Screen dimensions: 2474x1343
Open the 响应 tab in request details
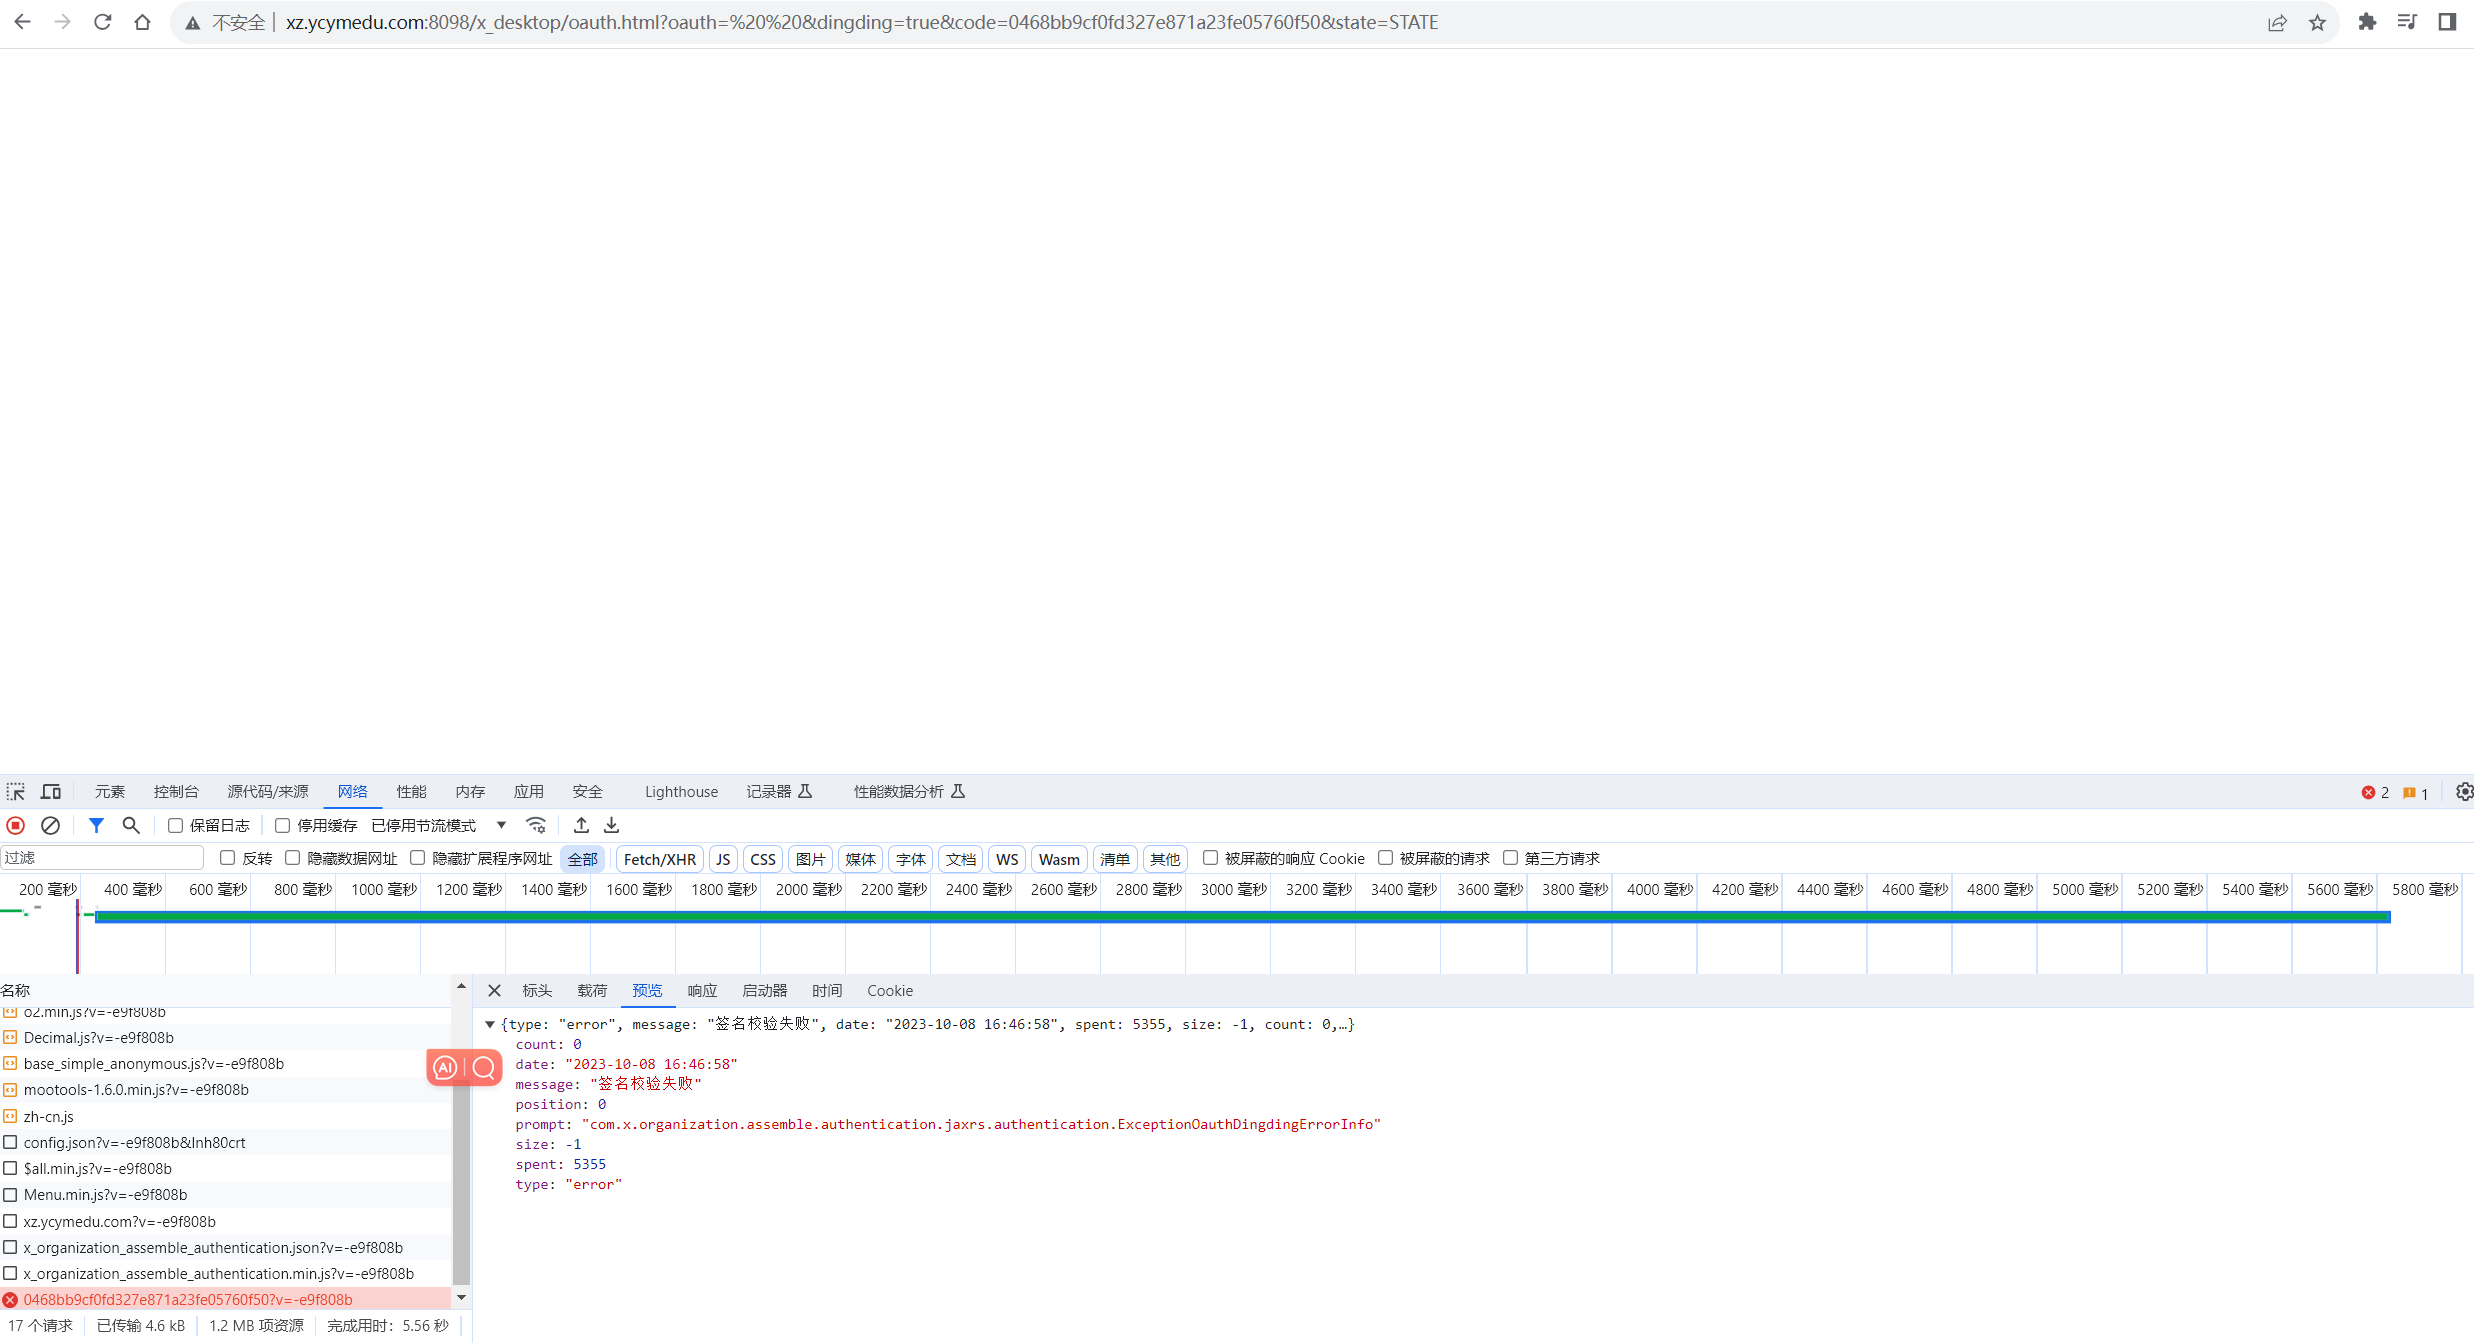[x=702, y=990]
